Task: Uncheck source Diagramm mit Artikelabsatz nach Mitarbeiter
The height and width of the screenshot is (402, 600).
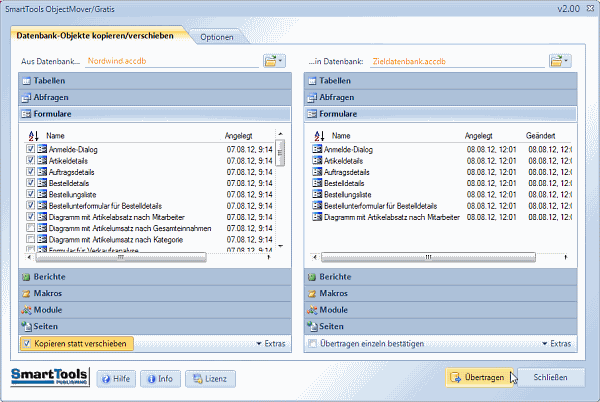Action: [31, 216]
